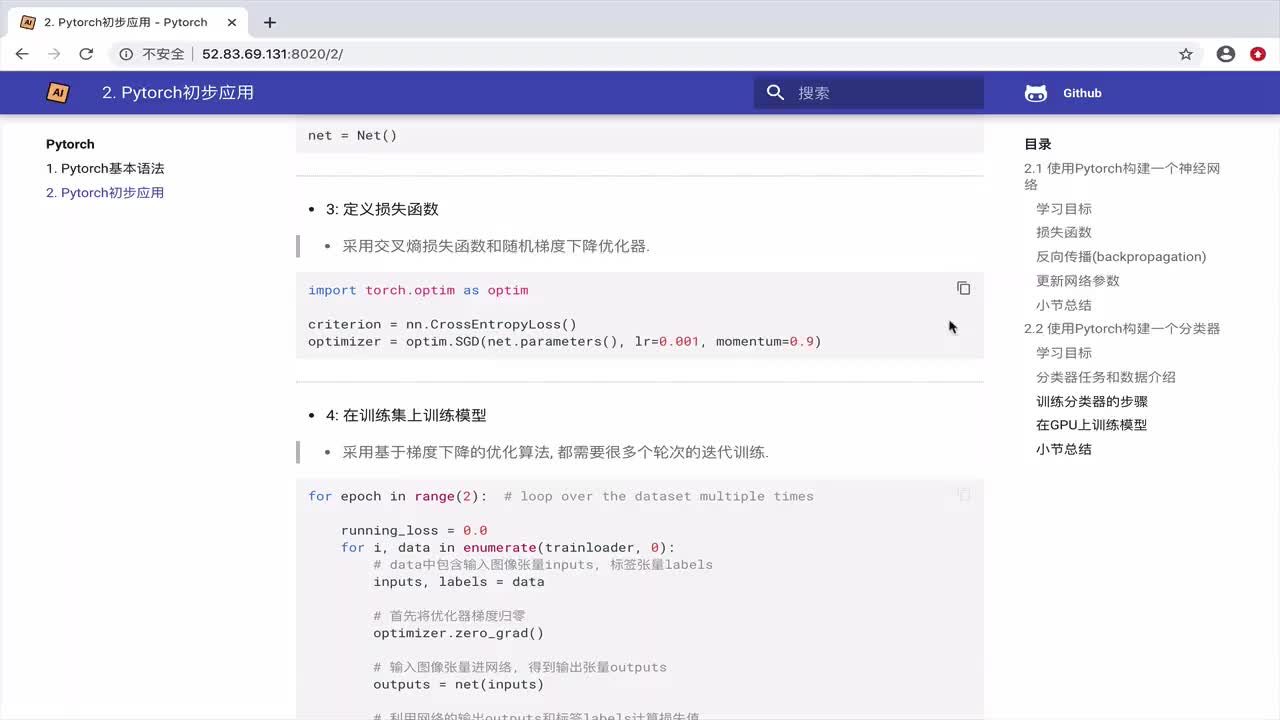This screenshot has height=720, width=1280.
Task: Click the 3: 定义损失函数 heading
Action: 382,209
